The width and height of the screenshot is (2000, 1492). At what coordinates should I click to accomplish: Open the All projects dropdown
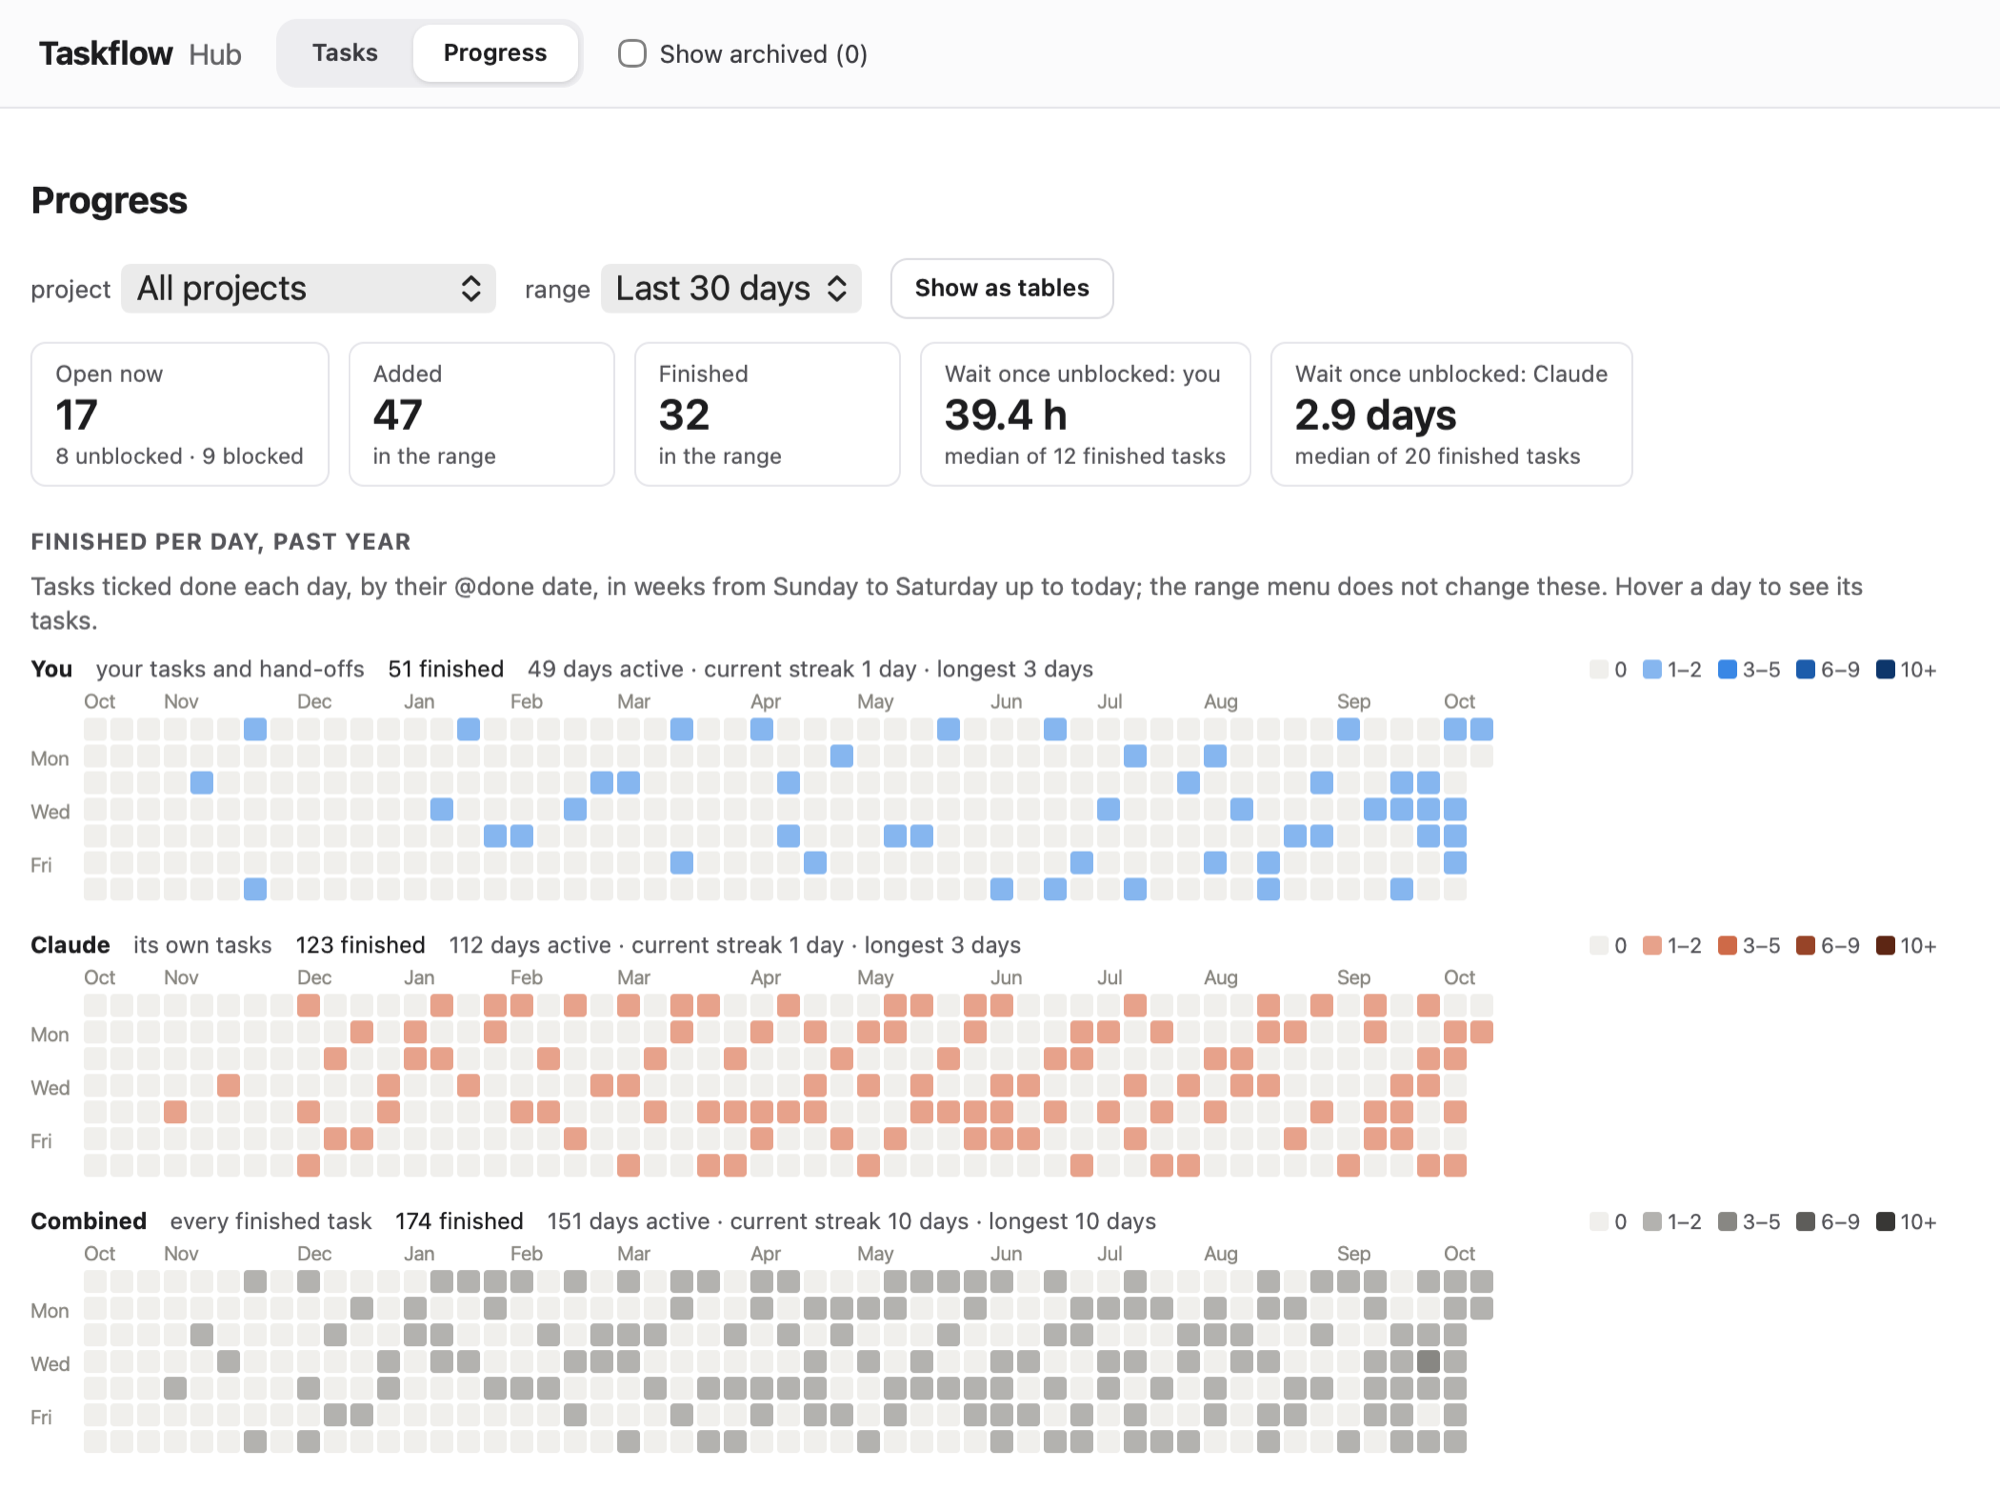coord(308,289)
